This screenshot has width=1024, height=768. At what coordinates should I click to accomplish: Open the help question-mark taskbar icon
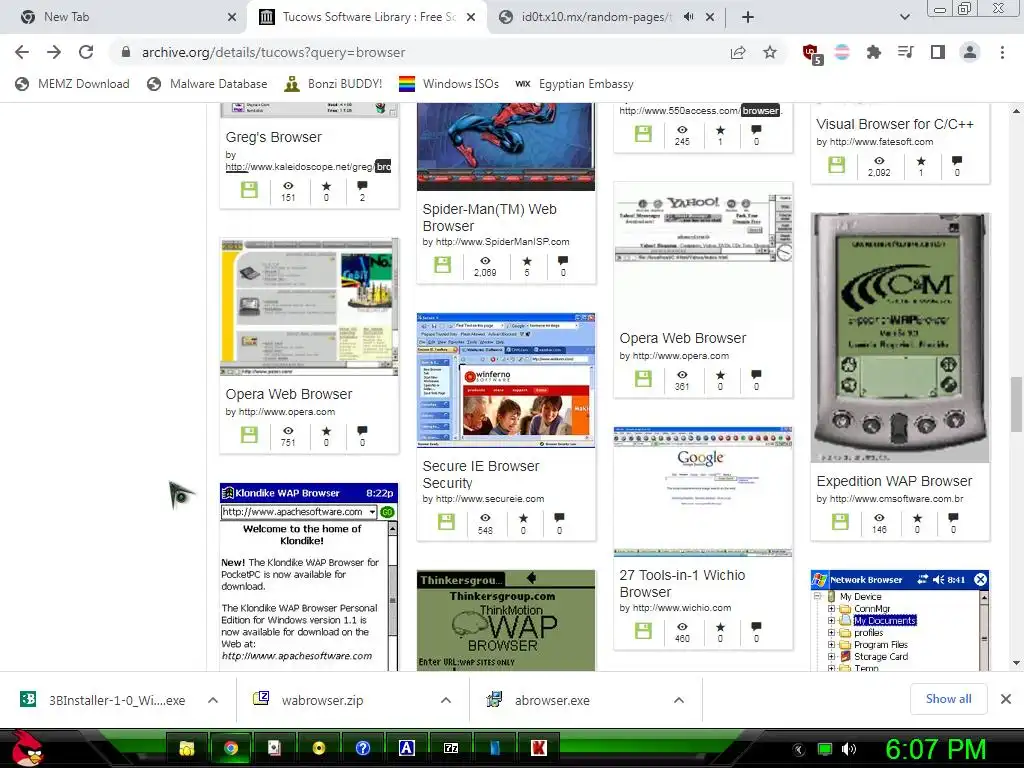click(x=363, y=748)
